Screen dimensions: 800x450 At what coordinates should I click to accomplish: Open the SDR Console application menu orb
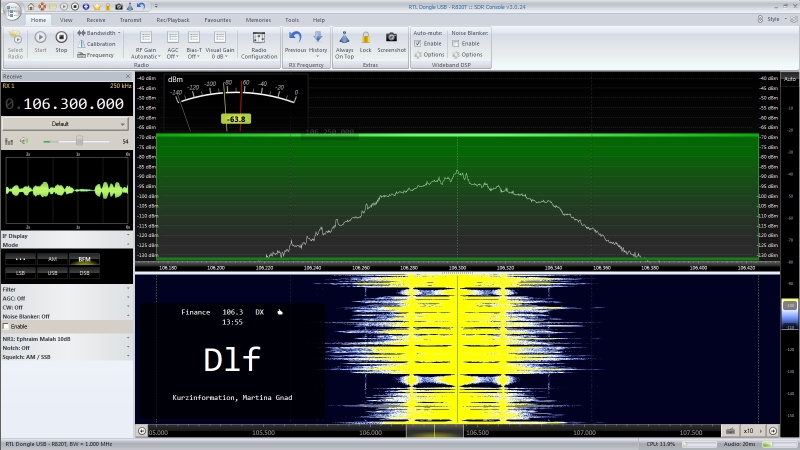pyautogui.click(x=12, y=11)
